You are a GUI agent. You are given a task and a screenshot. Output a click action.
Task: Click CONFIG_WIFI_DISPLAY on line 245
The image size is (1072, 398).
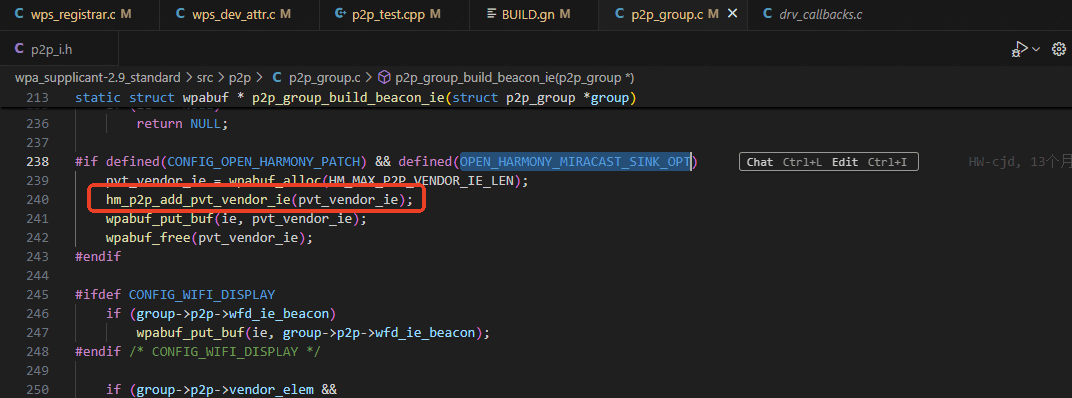pos(202,295)
